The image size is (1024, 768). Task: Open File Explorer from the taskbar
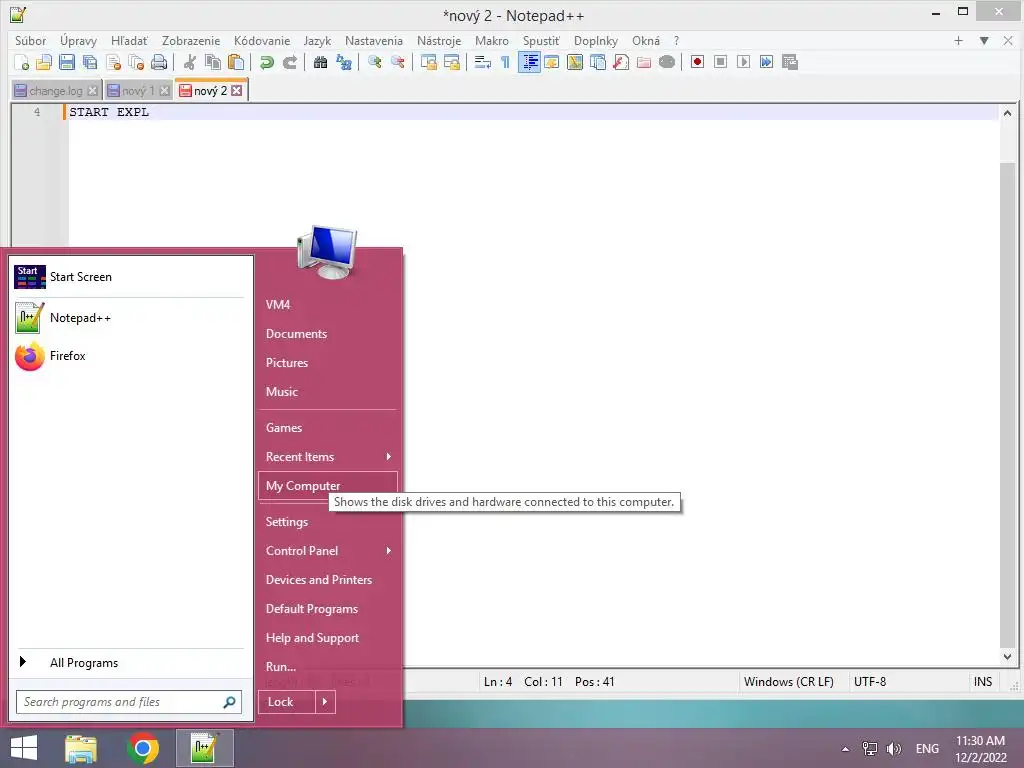coord(81,748)
